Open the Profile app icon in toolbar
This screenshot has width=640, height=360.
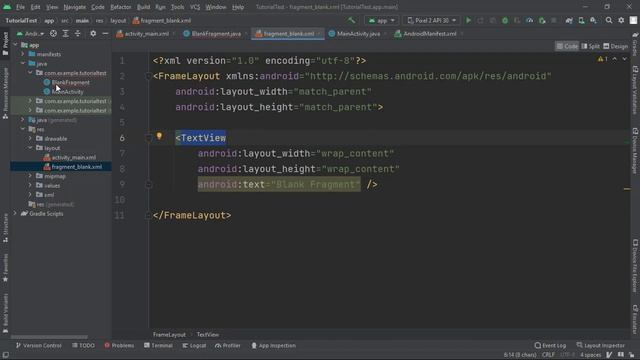(529, 20)
